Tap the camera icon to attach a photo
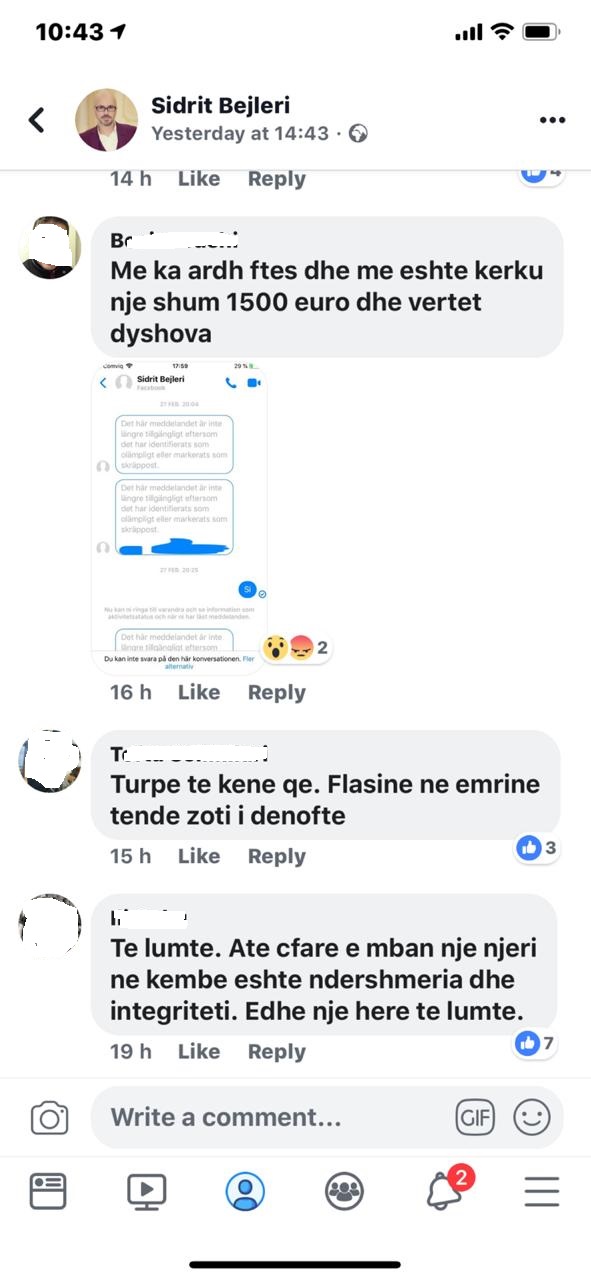591x1280 pixels. pos(49,1117)
